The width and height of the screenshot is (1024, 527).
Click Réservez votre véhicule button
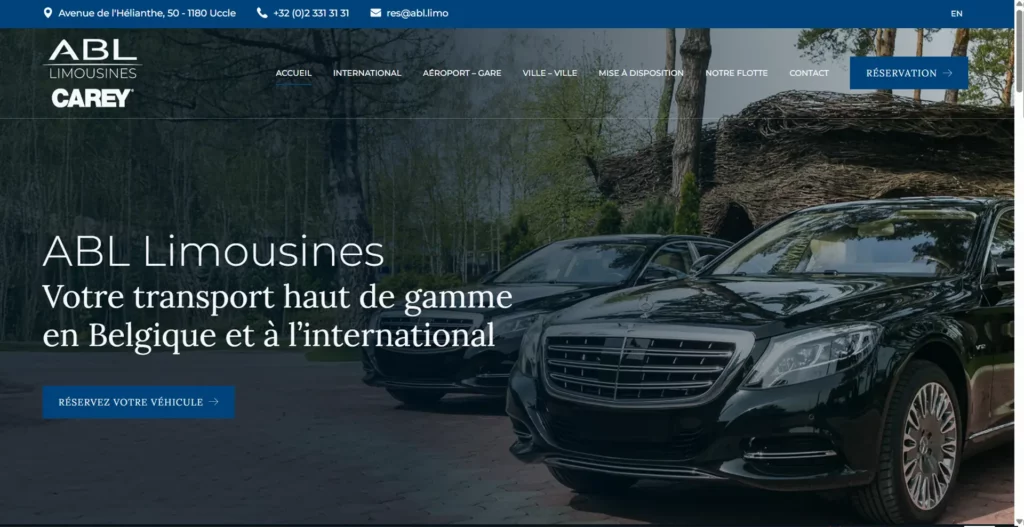tap(138, 402)
